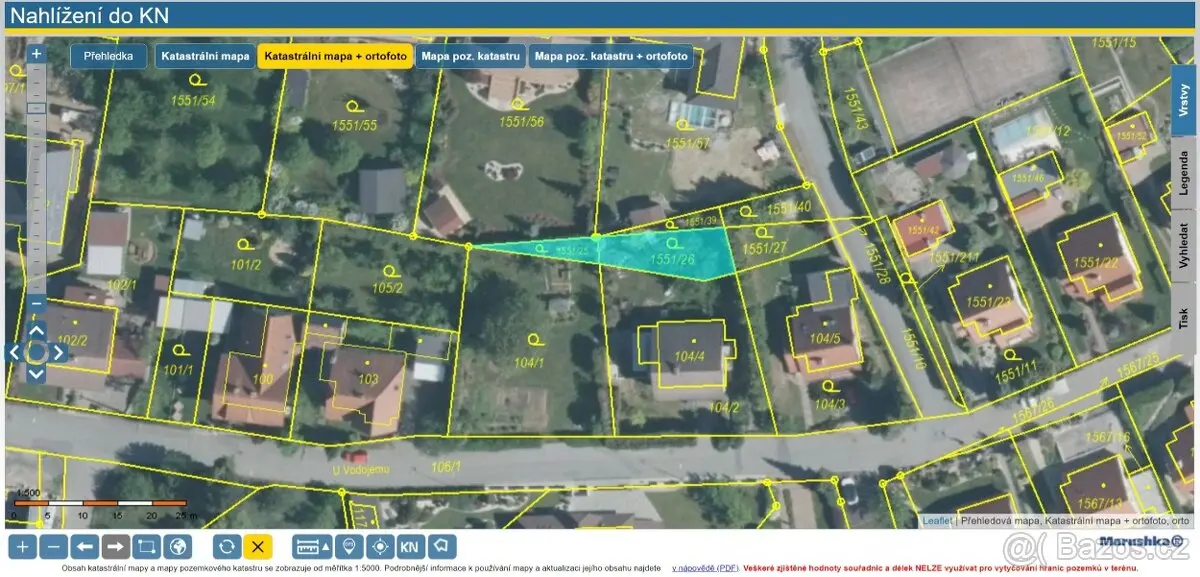Open the v nápovědě (PDF) link
This screenshot has height=577, width=1200.
tap(705, 567)
